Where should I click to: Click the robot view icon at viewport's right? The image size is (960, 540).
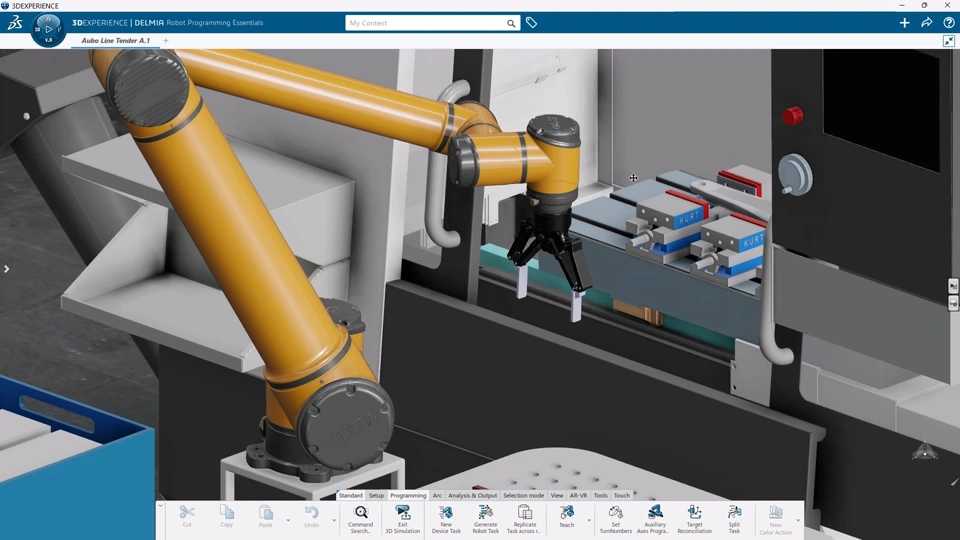[924, 452]
